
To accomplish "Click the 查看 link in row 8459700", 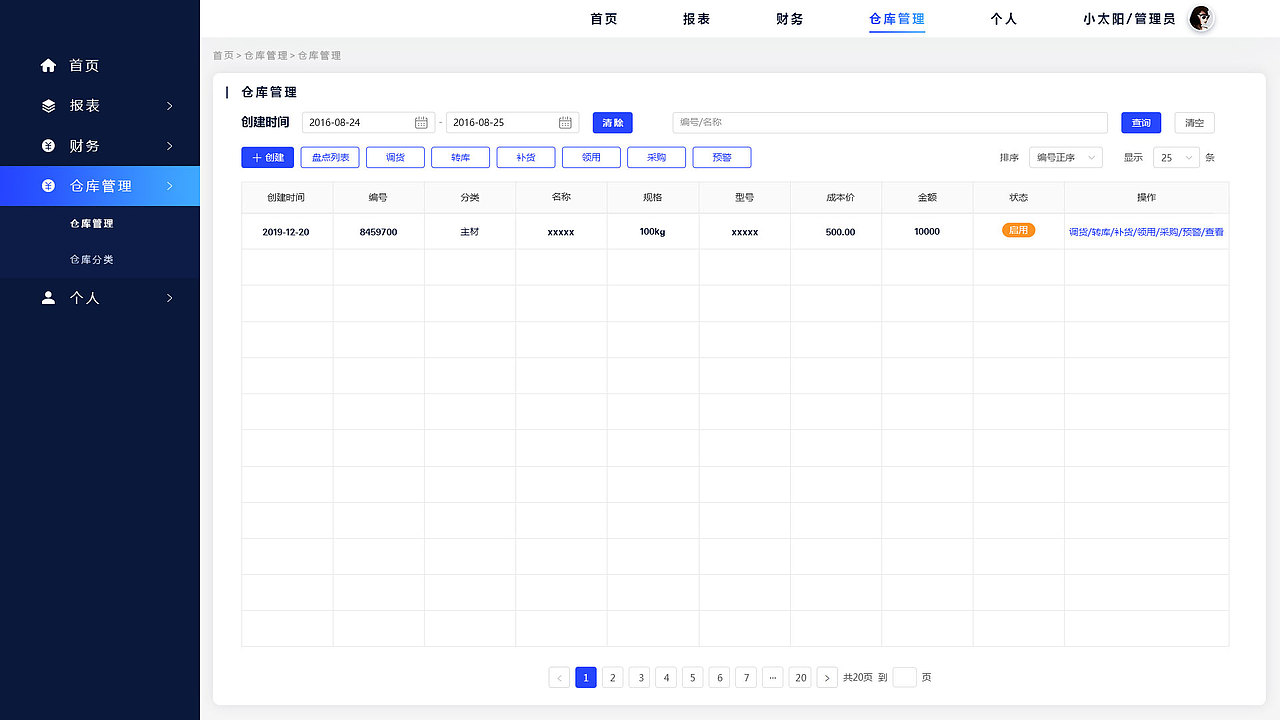I will point(1214,232).
